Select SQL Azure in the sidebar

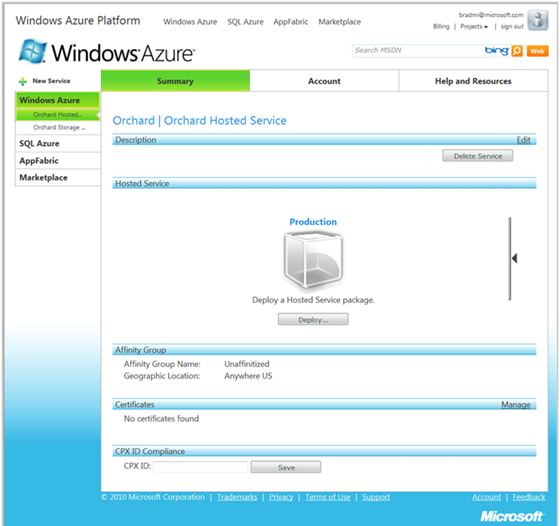click(x=58, y=144)
